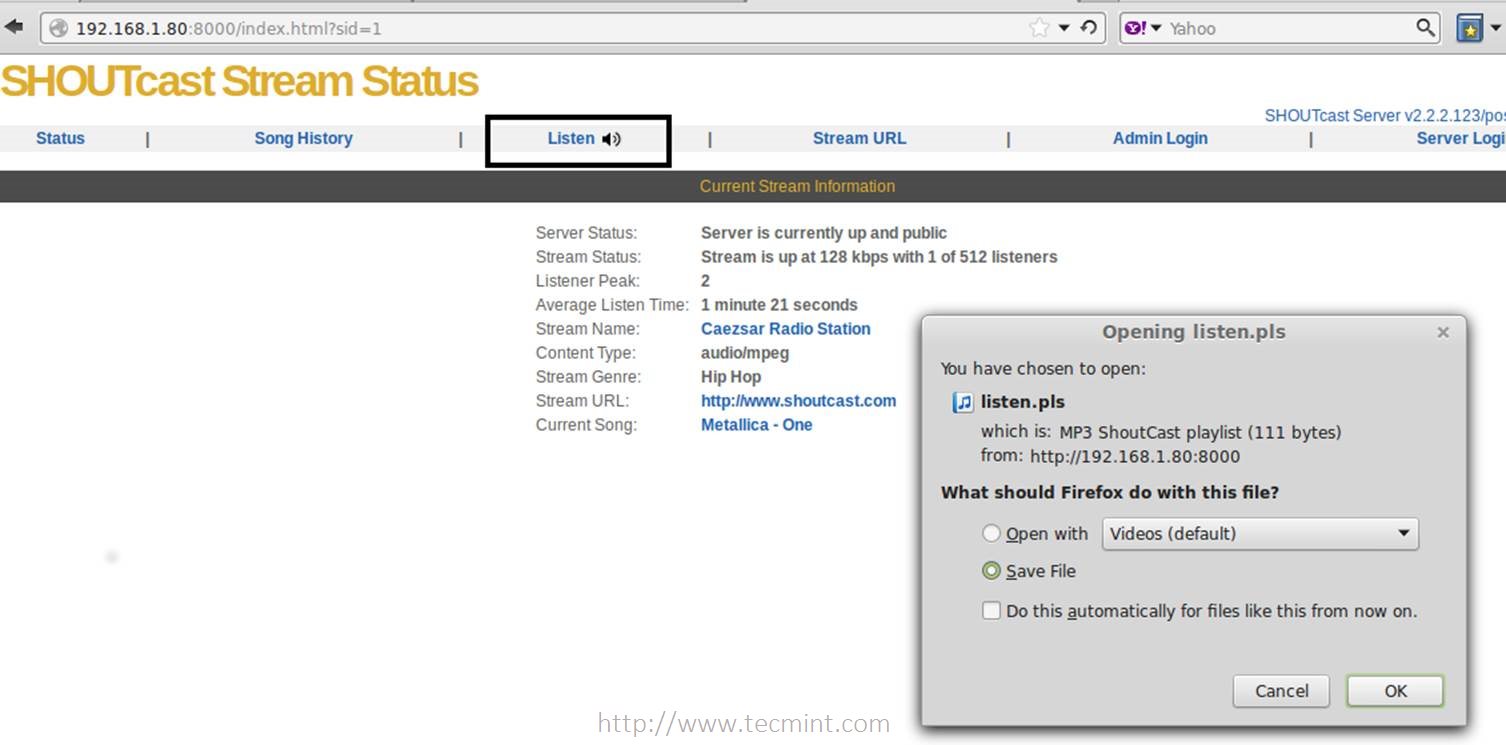Image resolution: width=1506 pixels, height=745 pixels.
Task: Open the bookmarks toolbar button
Action: tap(1469, 28)
